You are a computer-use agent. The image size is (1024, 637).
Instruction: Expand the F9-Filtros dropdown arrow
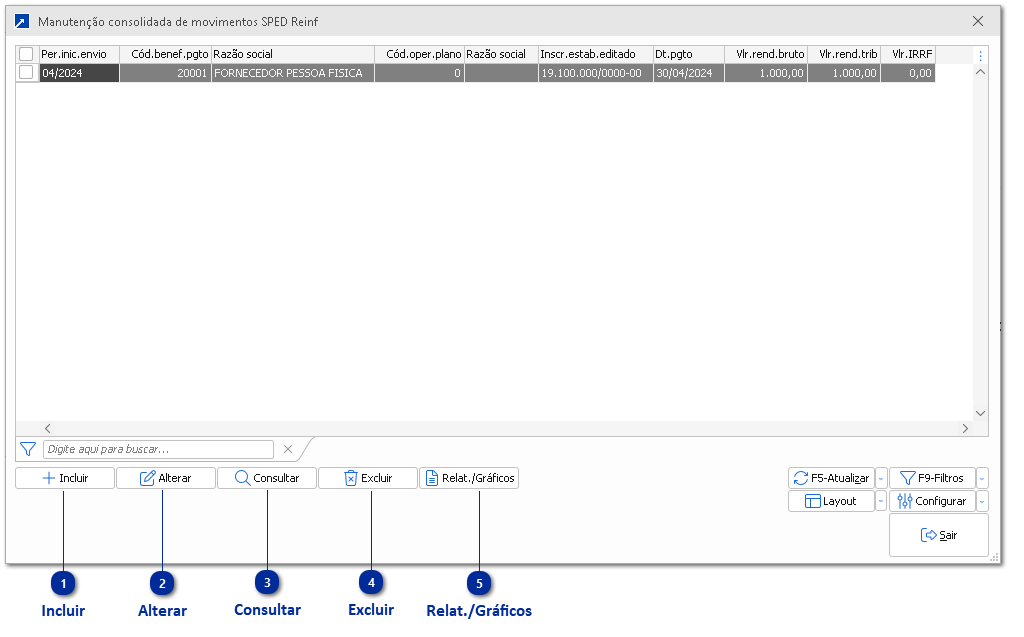pyautogui.click(x=982, y=478)
